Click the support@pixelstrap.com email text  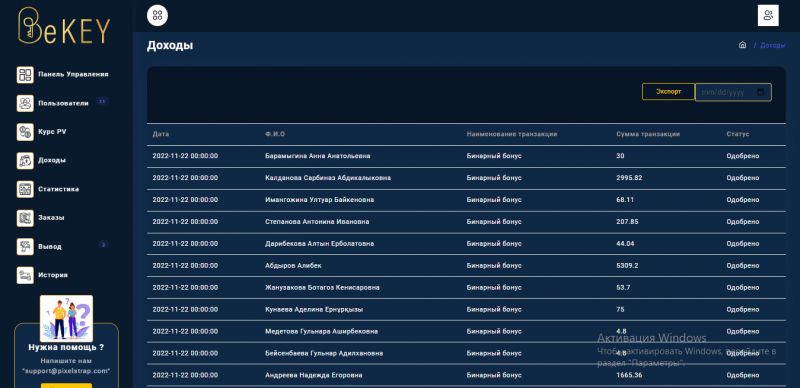pos(66,371)
